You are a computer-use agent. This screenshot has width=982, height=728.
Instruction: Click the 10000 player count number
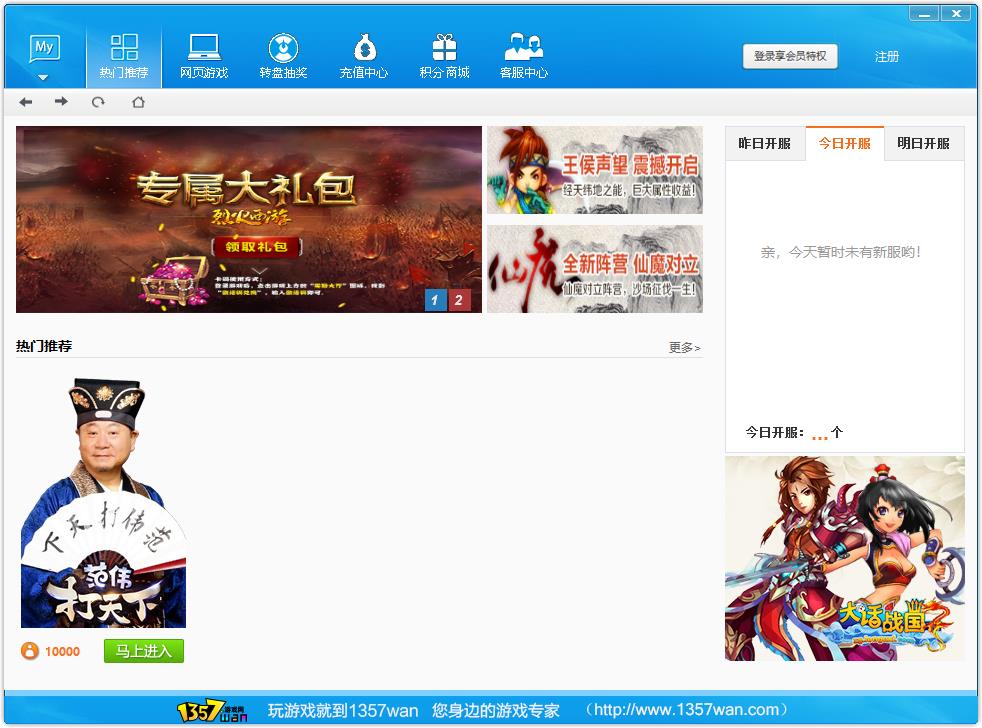[63, 652]
